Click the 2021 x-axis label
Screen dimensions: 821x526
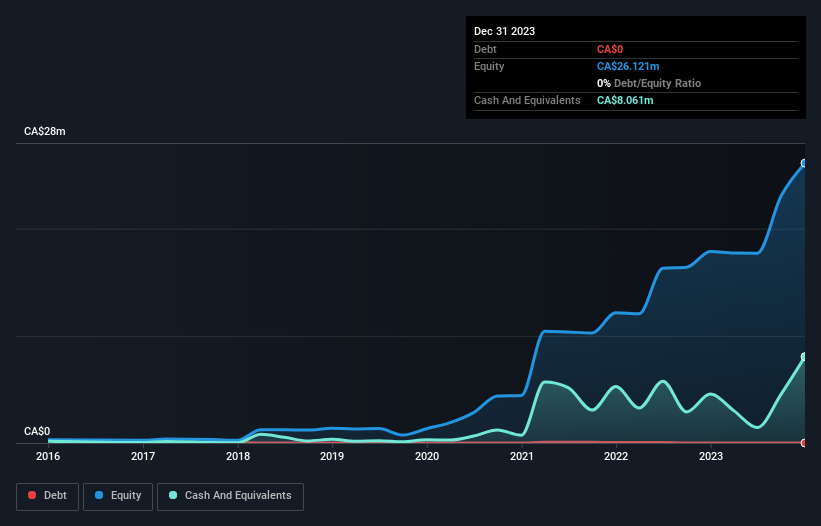(x=522, y=456)
